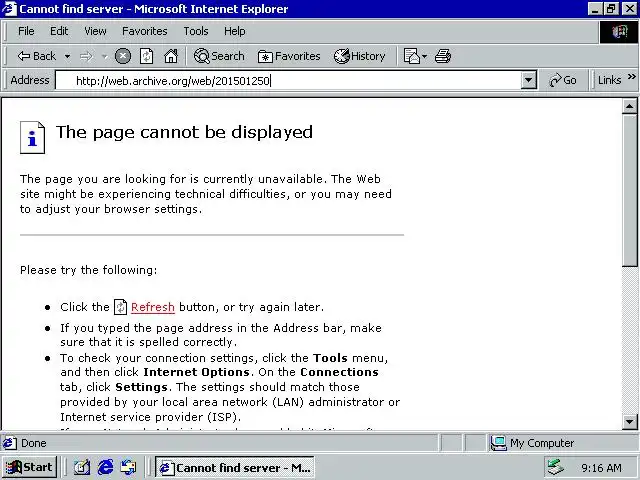Open the Favorites menu

(144, 31)
